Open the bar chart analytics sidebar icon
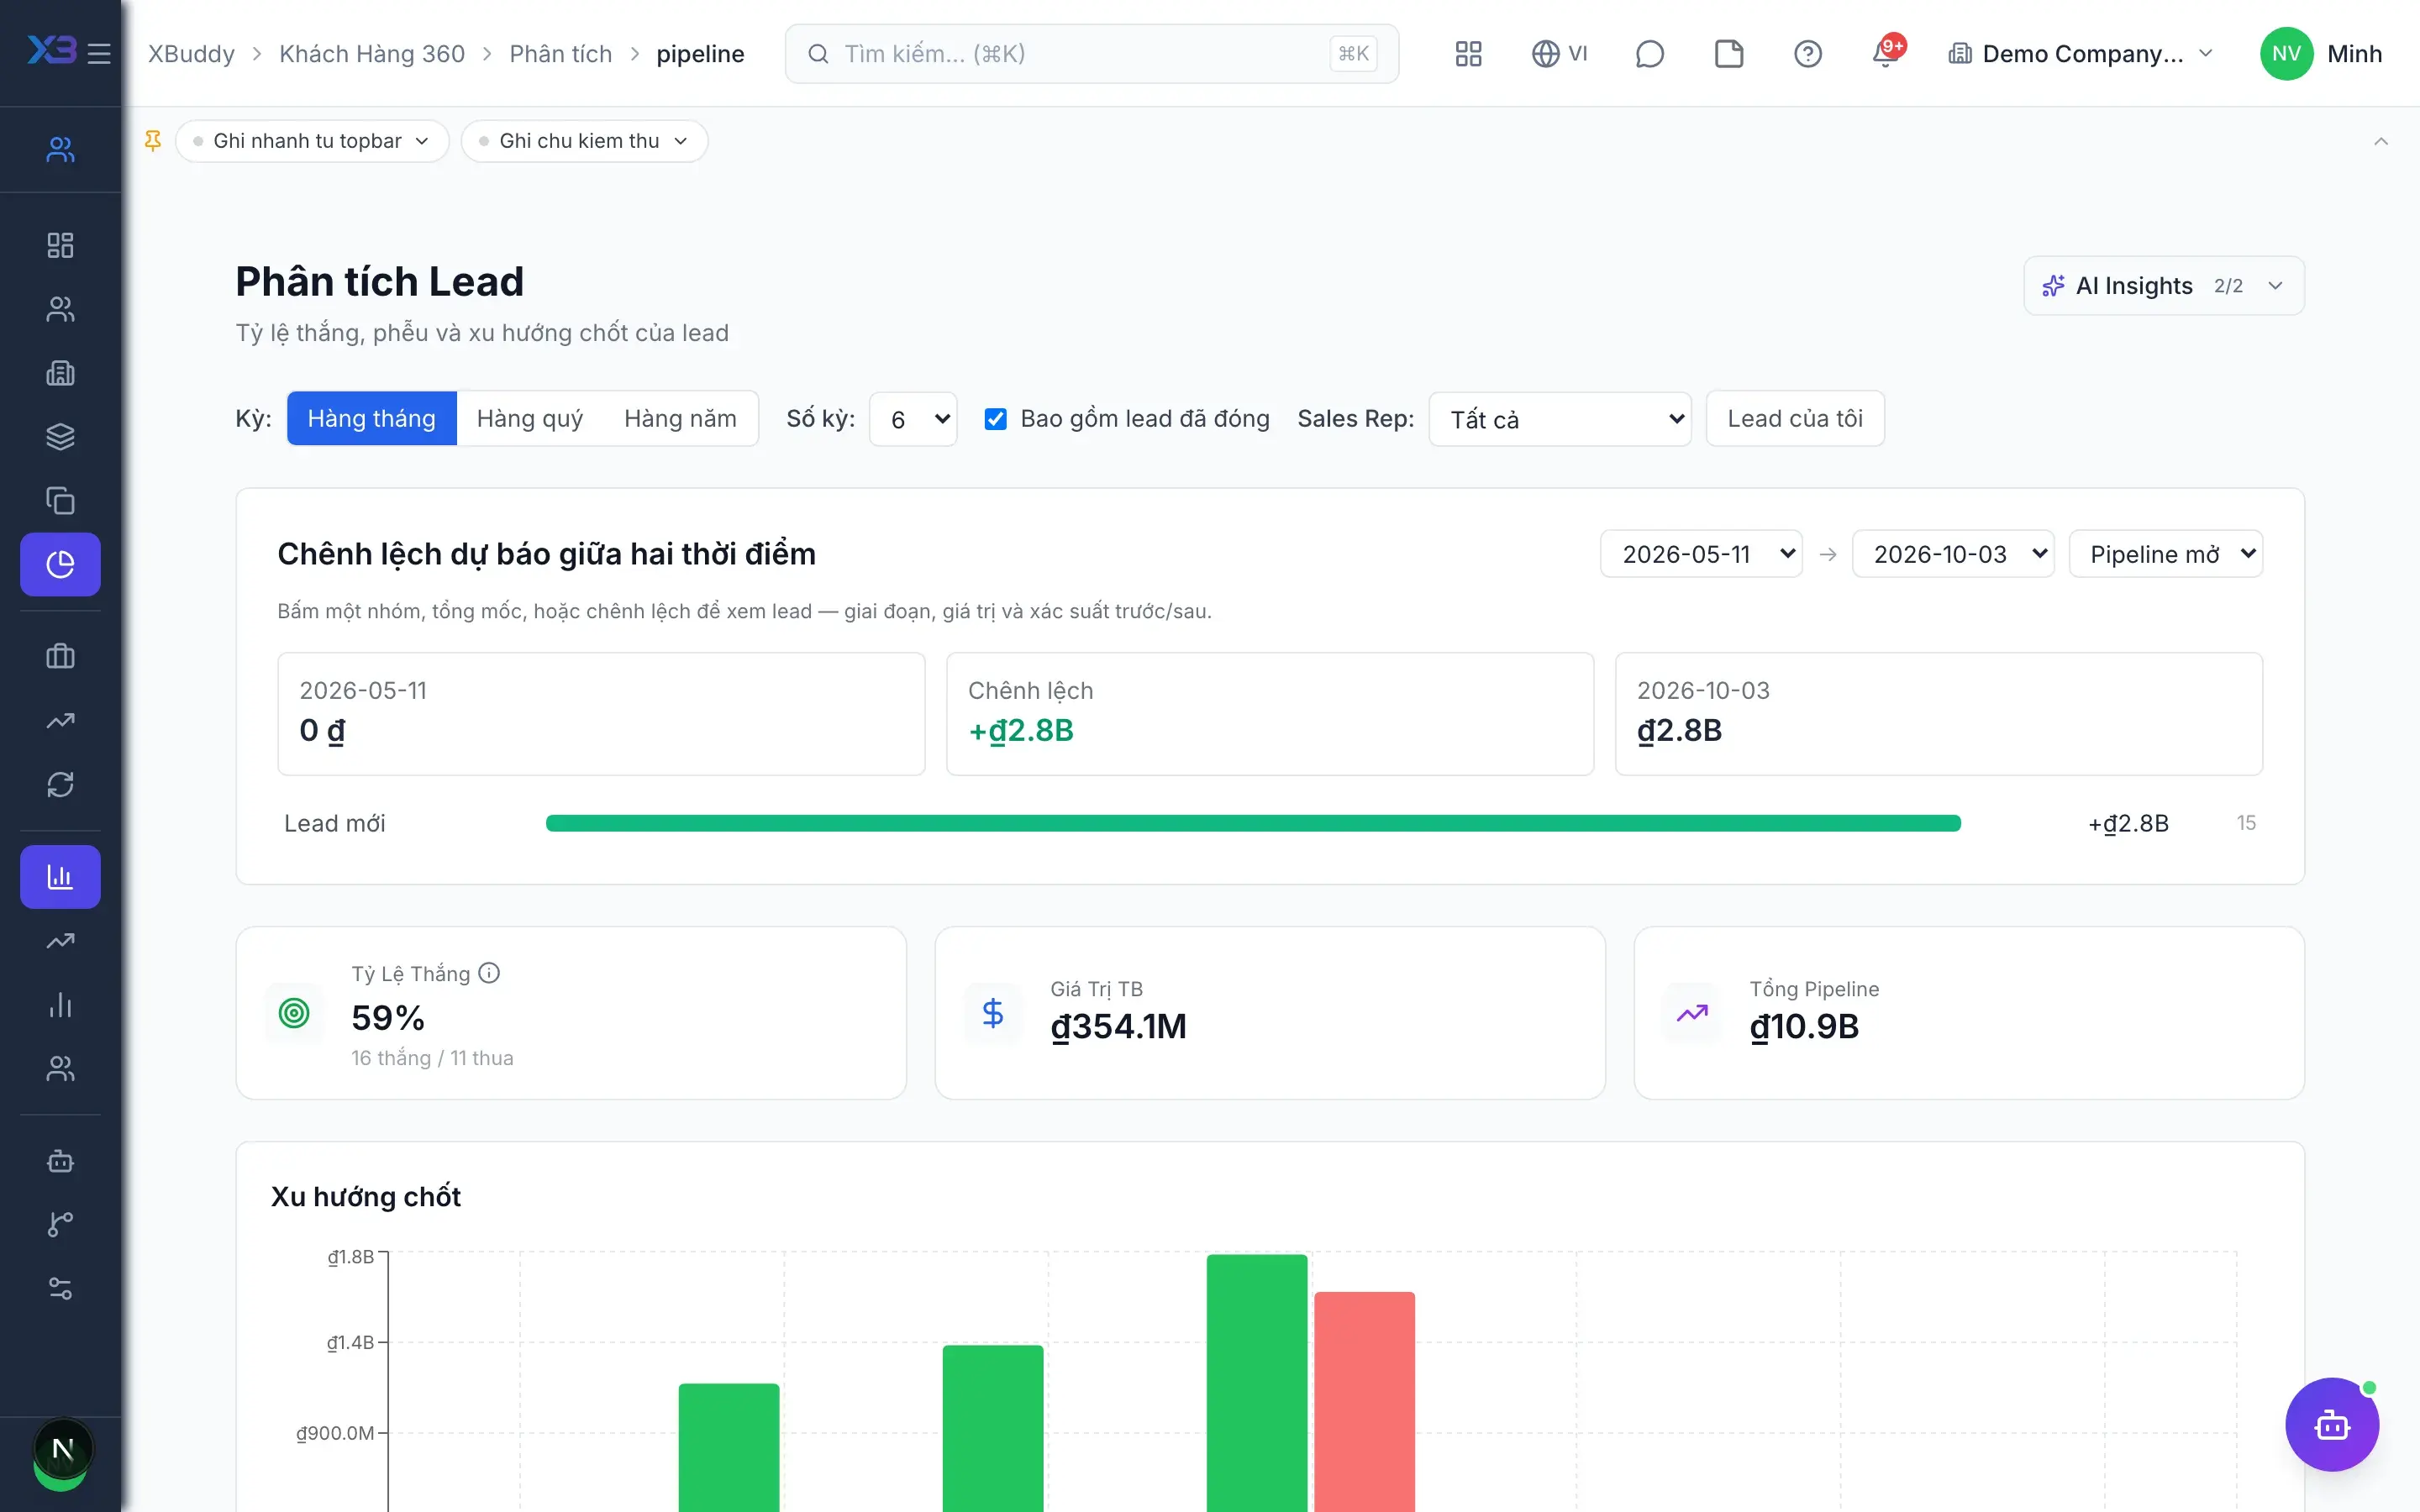The height and width of the screenshot is (1512, 2420). [60, 877]
